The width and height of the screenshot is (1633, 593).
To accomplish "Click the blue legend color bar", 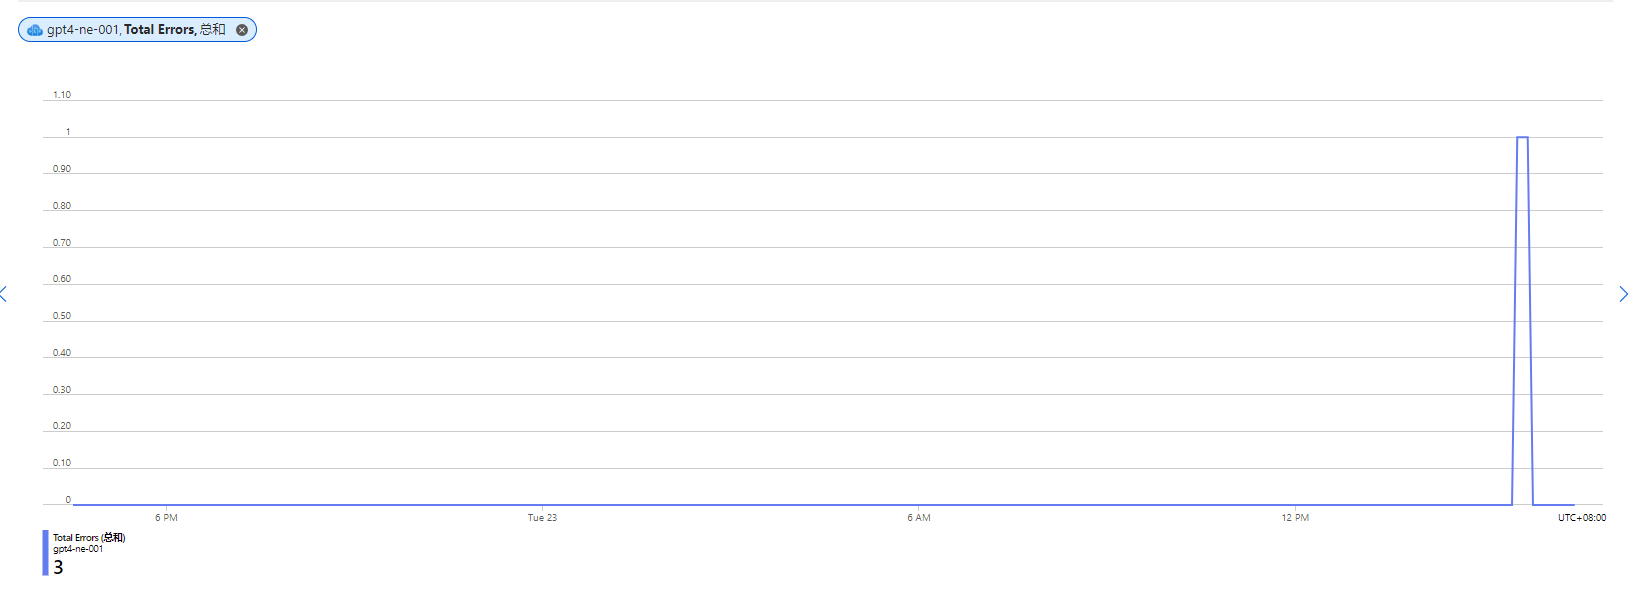I will pos(45,553).
